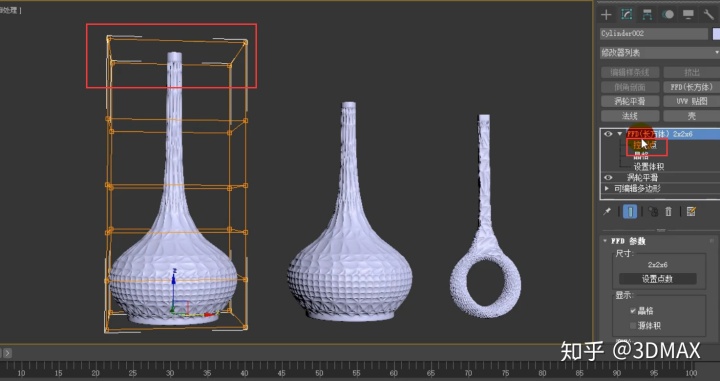
Task: Open the Utilities panel wrench icon
Action: coord(708,15)
